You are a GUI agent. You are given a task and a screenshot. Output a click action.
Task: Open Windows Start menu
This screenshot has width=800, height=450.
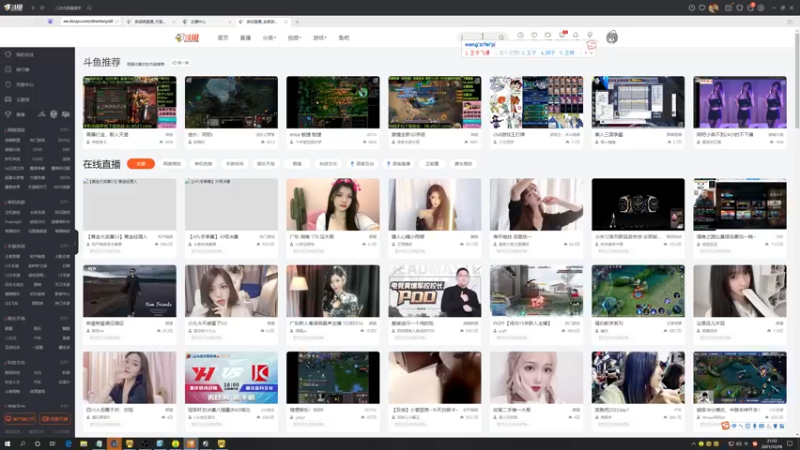[x=7, y=444]
